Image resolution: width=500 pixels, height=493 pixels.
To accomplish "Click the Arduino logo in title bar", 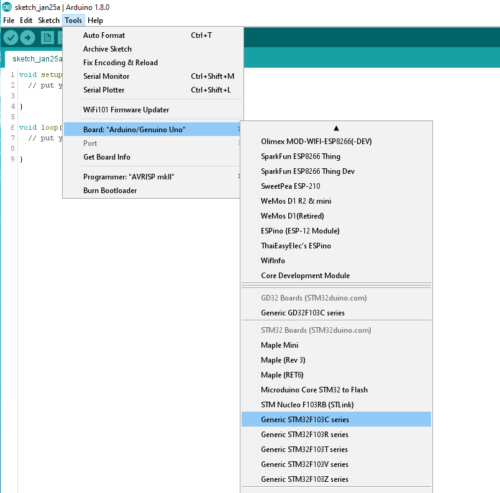I will [7, 7].
